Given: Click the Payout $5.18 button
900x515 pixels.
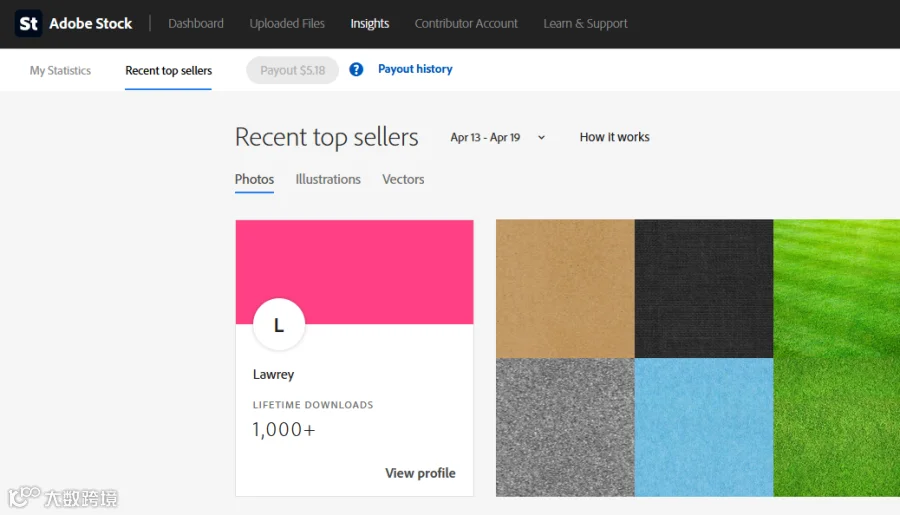Looking at the screenshot, I should [x=293, y=70].
